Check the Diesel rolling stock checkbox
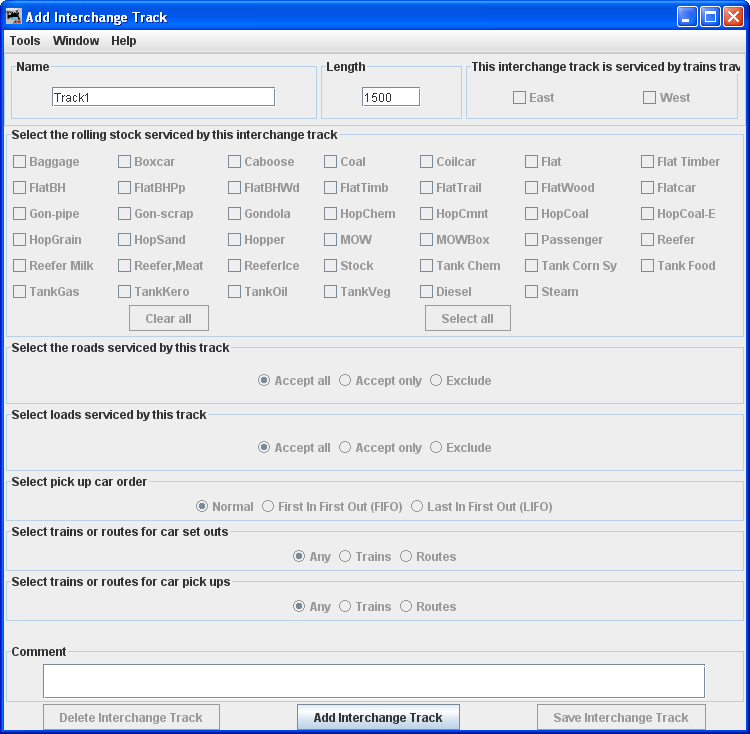This screenshot has width=750, height=734. click(x=427, y=292)
